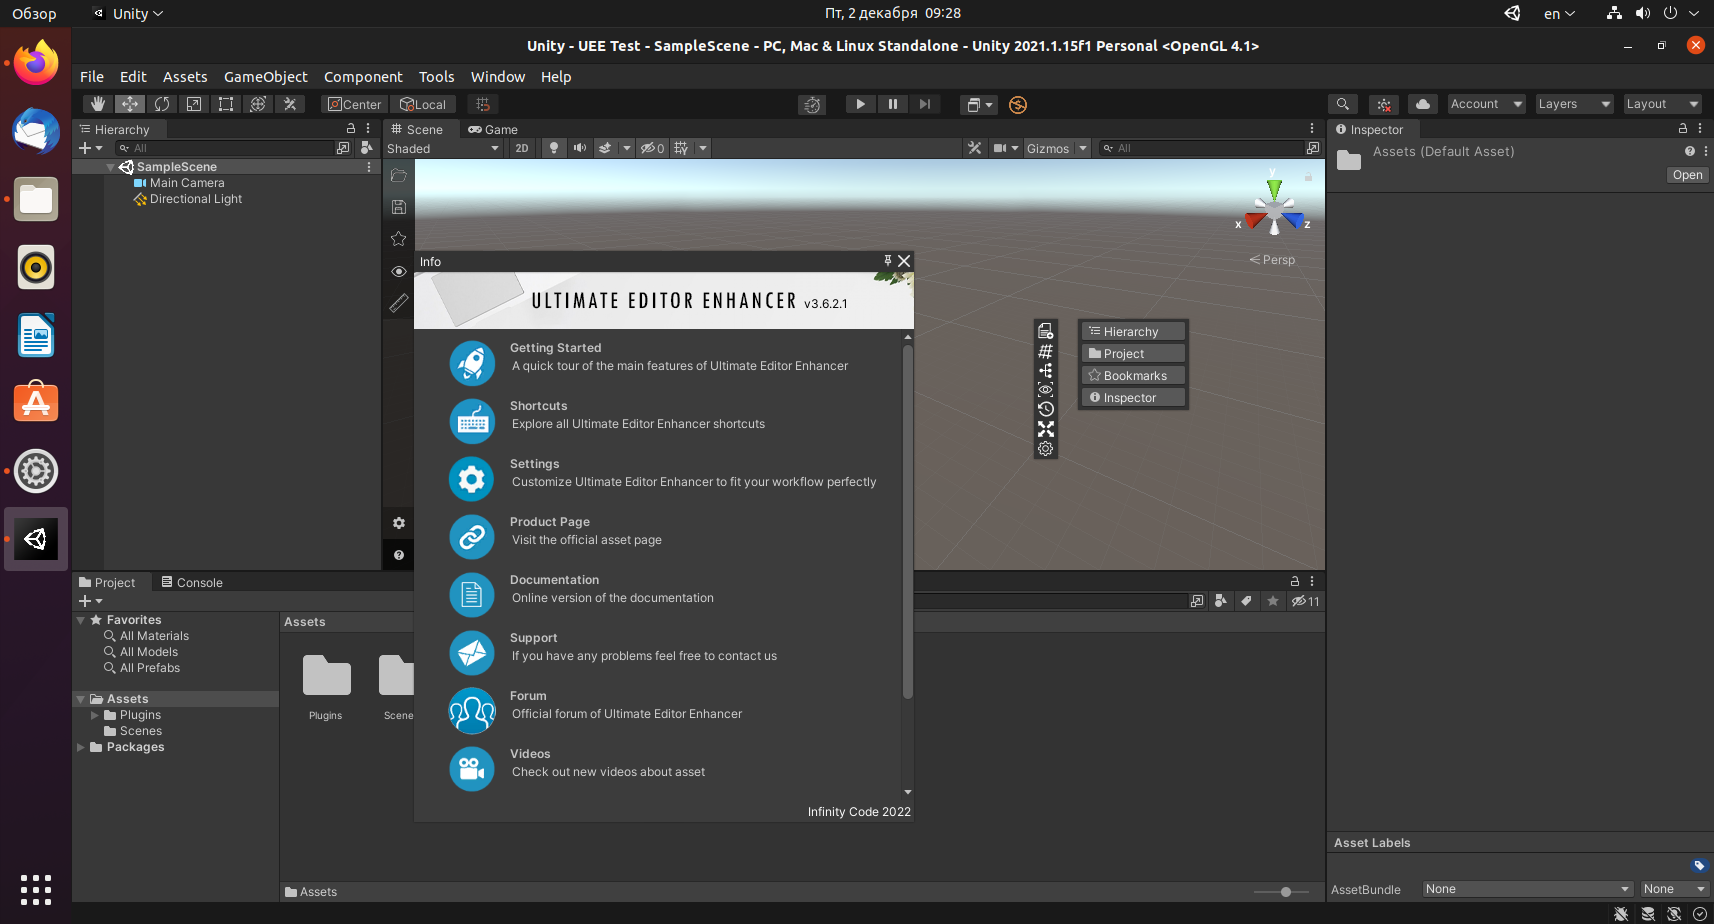Open the Shaded draw mode dropdown
Viewport: 1714px width, 924px height.
tap(443, 149)
